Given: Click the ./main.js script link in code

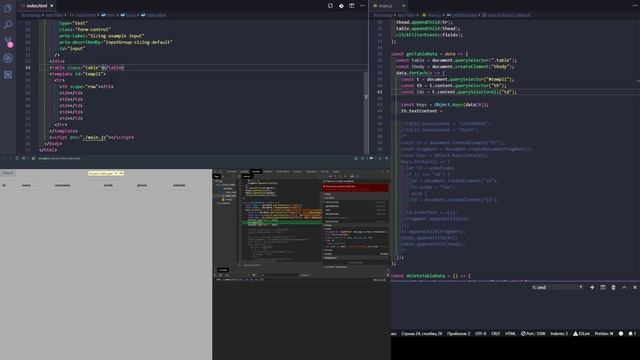Looking at the screenshot, I should coord(94,138).
